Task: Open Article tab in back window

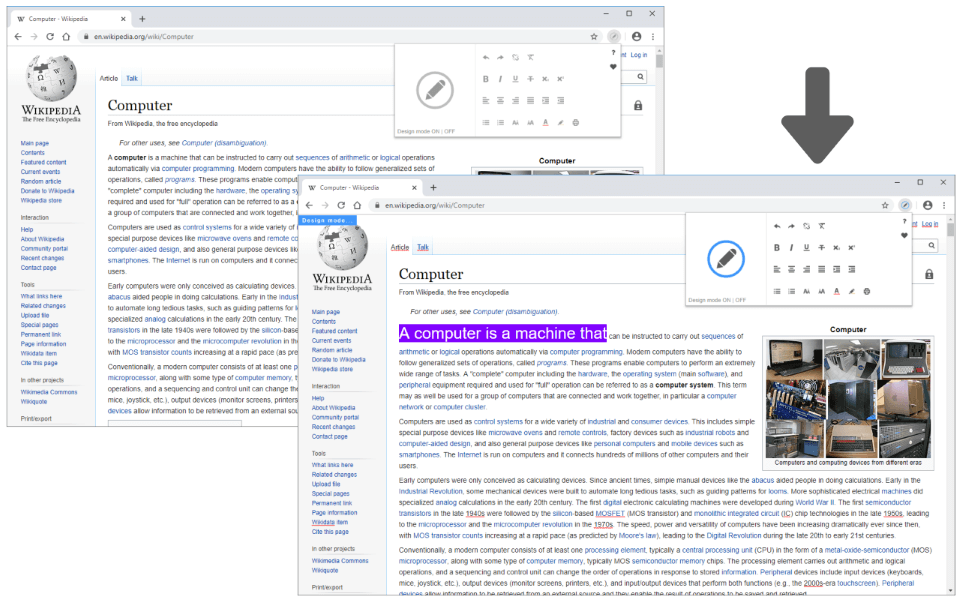Action: (x=109, y=78)
